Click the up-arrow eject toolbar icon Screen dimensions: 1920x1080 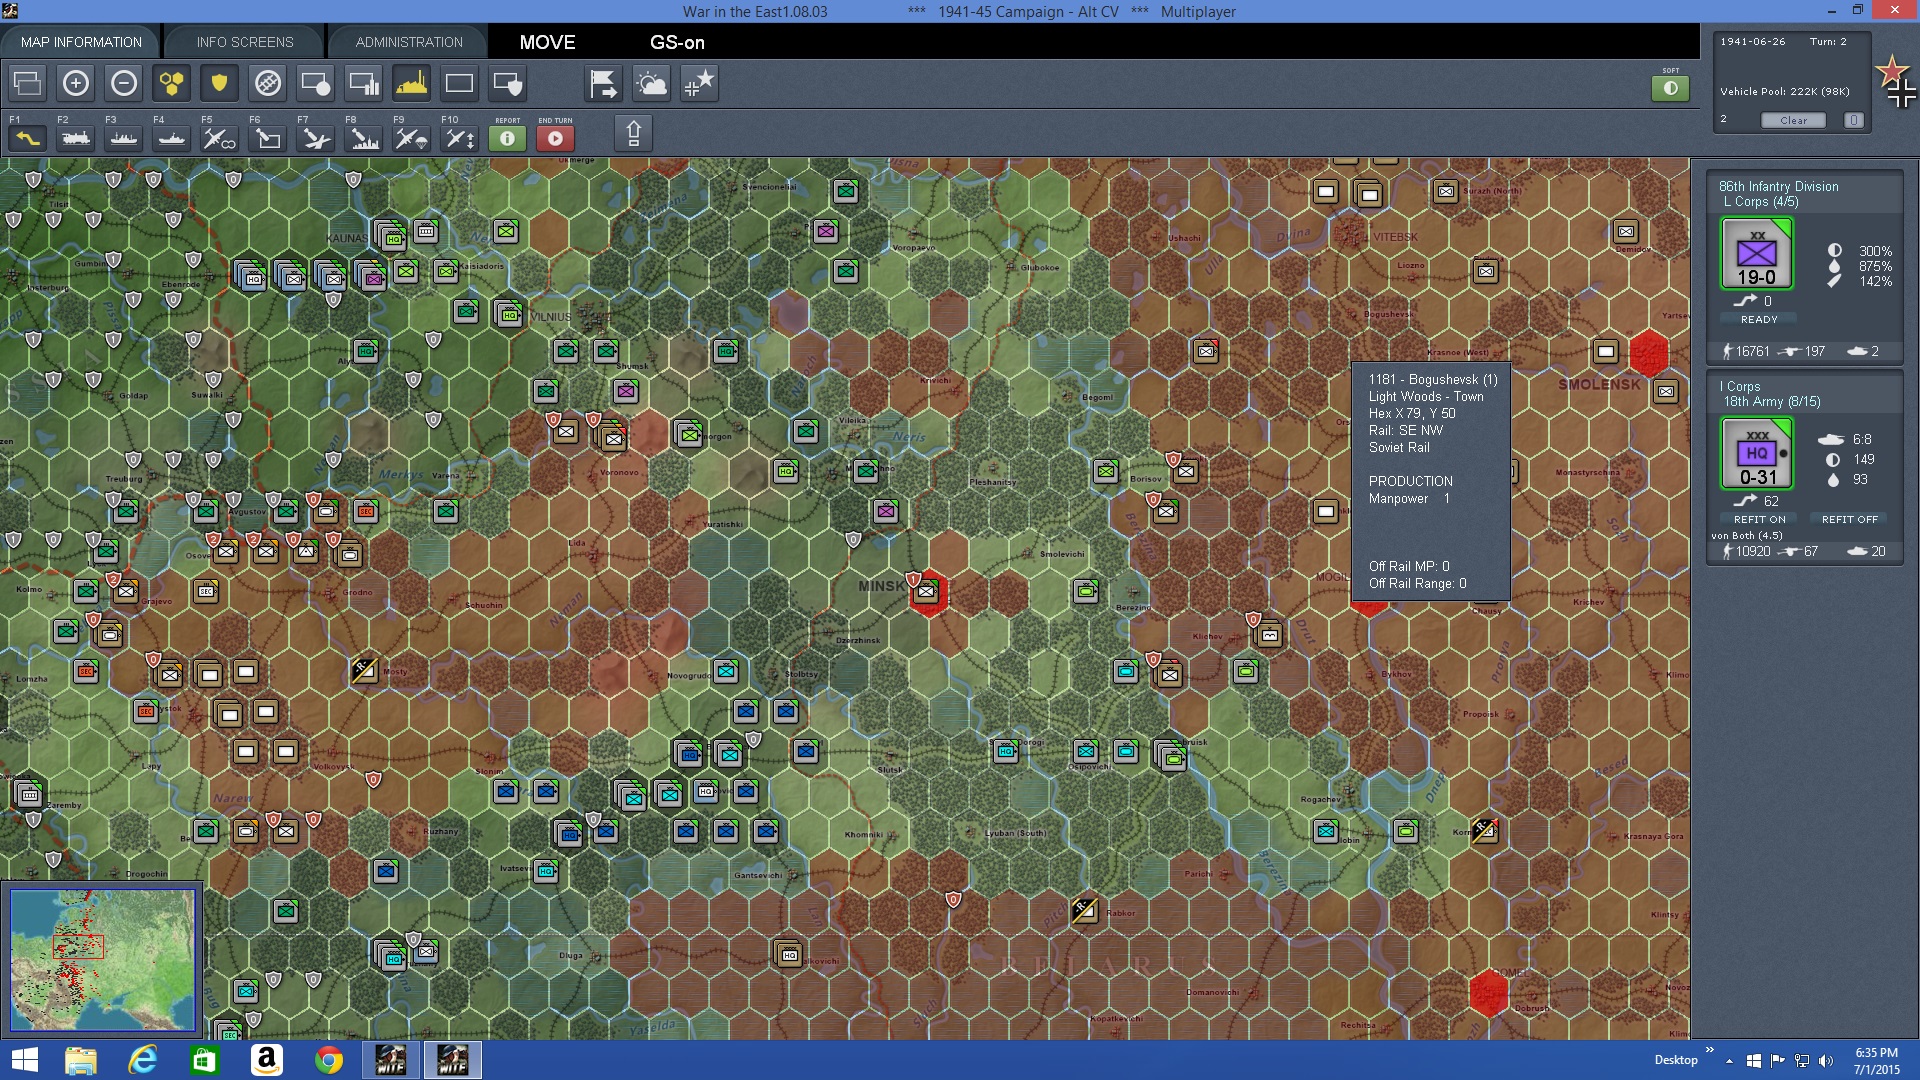tap(633, 133)
